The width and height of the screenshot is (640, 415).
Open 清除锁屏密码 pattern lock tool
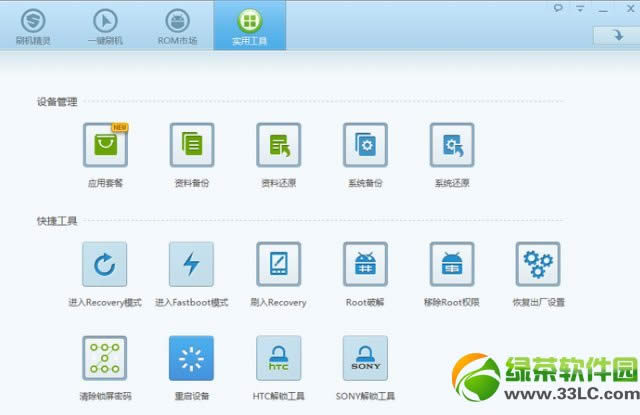click(x=105, y=358)
